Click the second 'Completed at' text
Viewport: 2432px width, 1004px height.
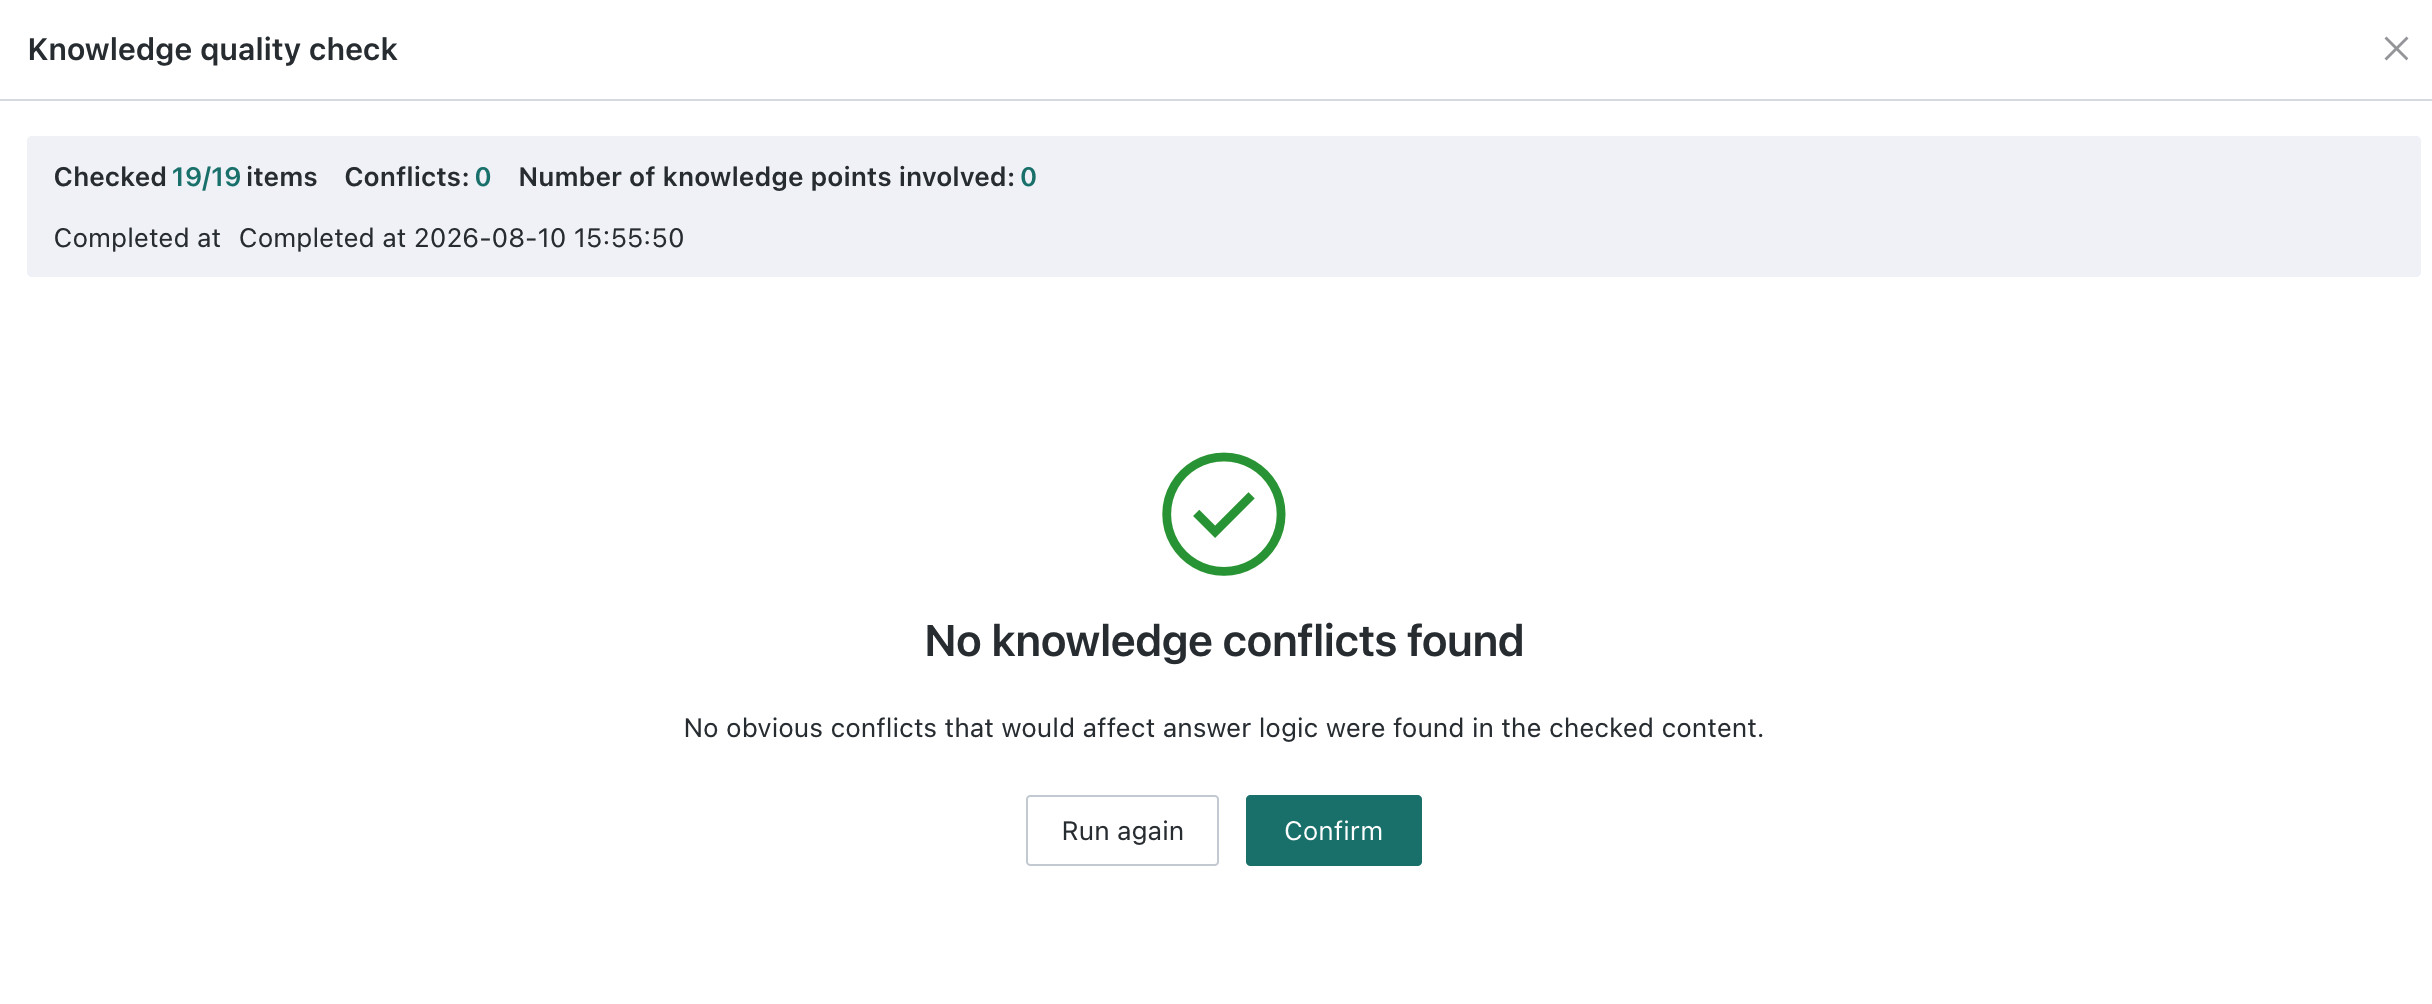tap(322, 238)
